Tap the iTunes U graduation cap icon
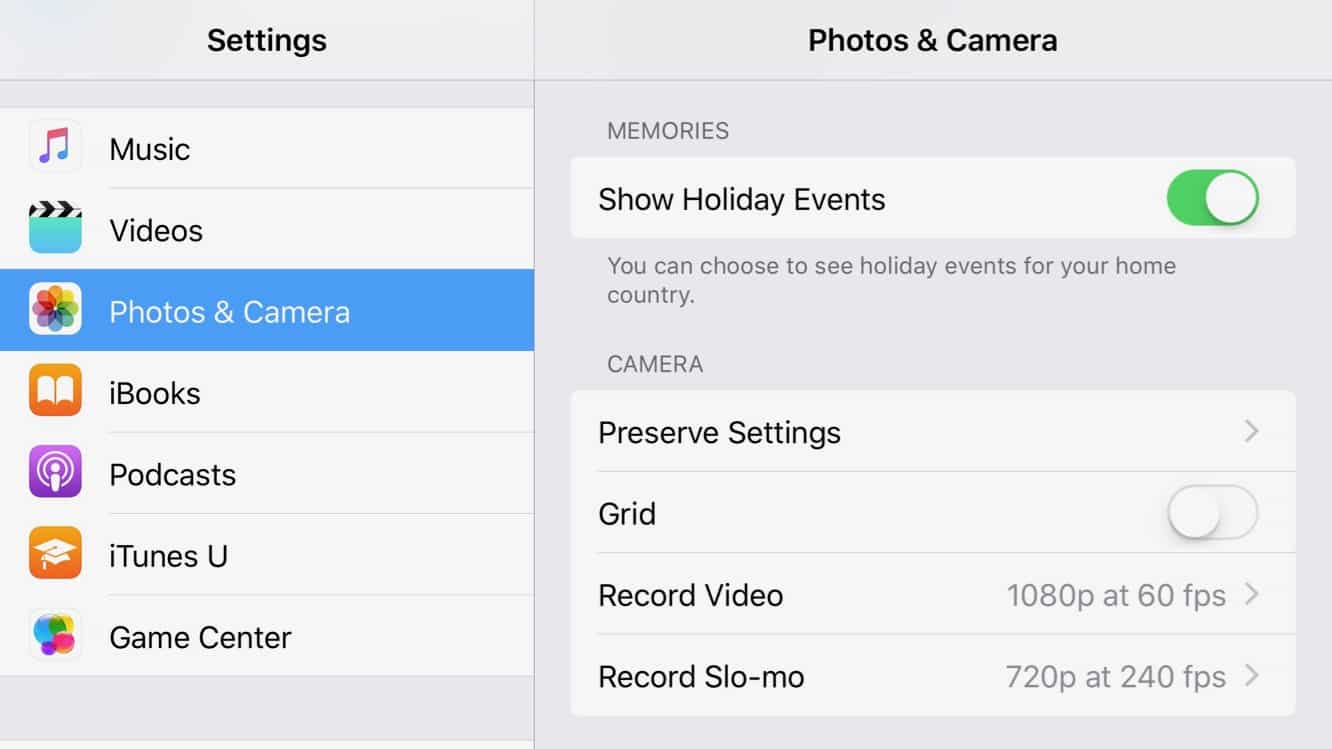1332x749 pixels. point(55,553)
